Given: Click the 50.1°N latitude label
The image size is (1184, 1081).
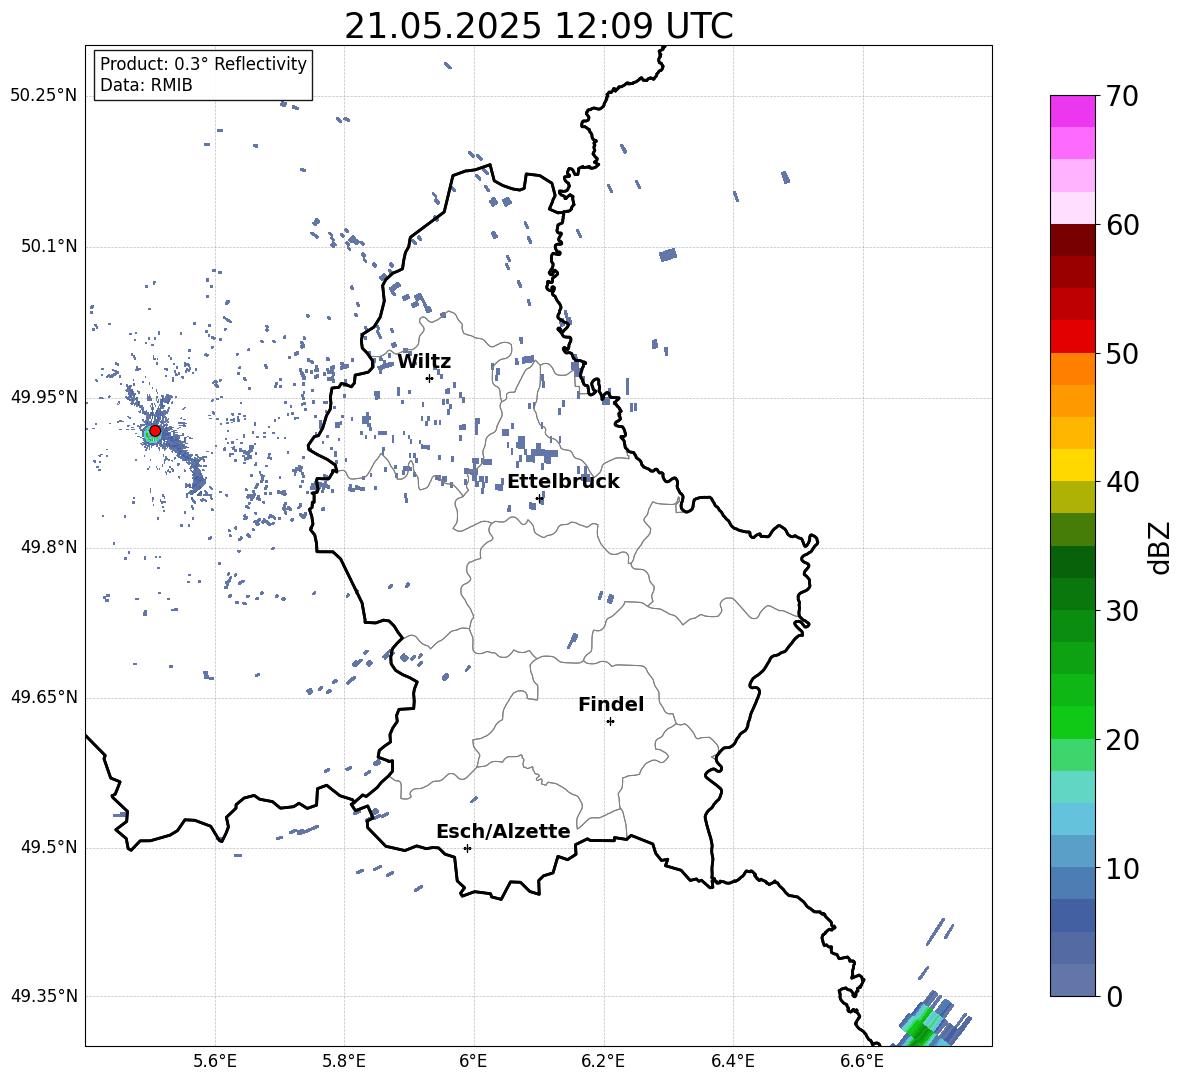Looking at the screenshot, I should pyautogui.click(x=48, y=246).
